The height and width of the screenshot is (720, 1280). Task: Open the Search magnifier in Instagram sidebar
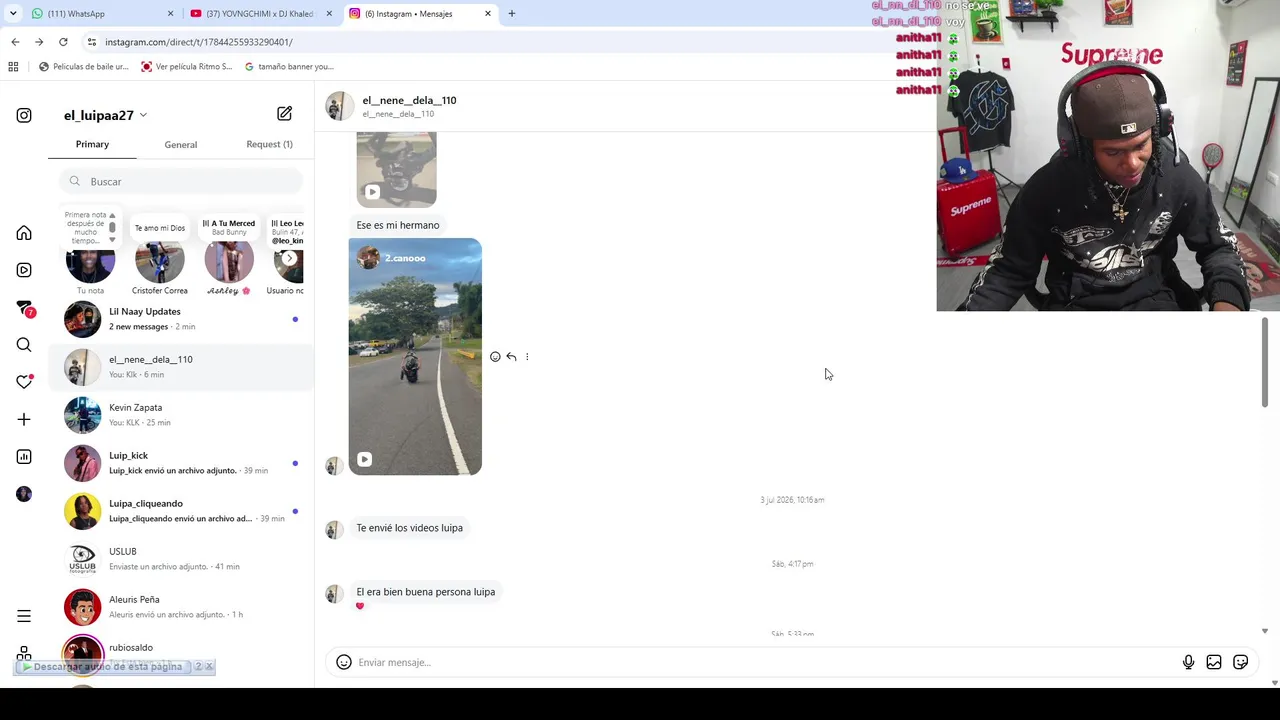(24, 345)
